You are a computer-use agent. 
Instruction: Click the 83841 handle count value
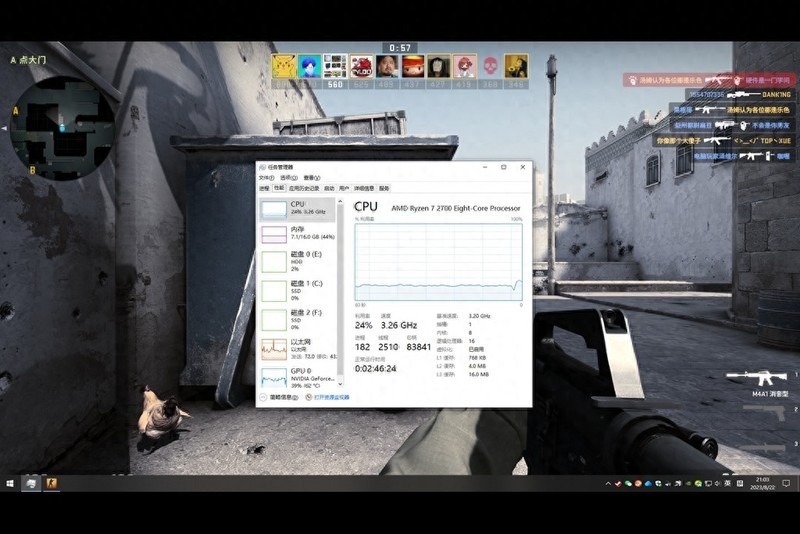pyautogui.click(x=418, y=347)
